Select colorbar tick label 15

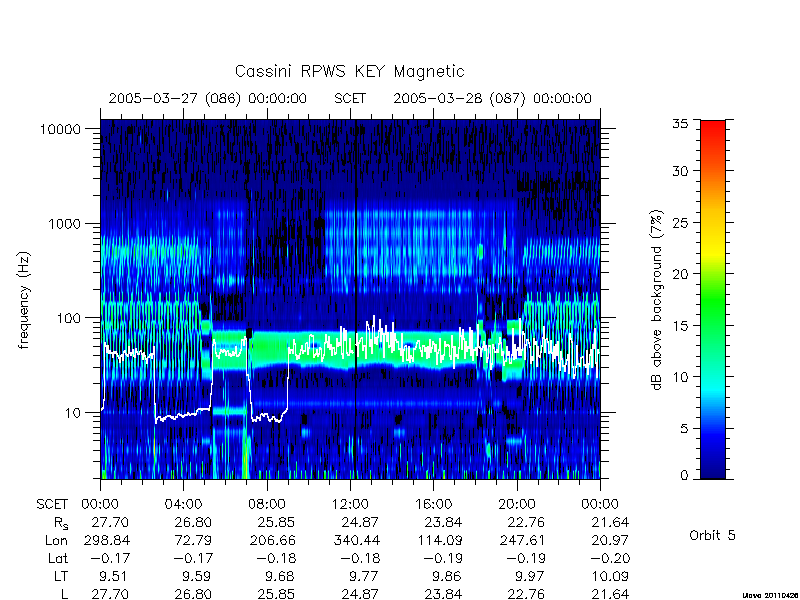point(680,326)
